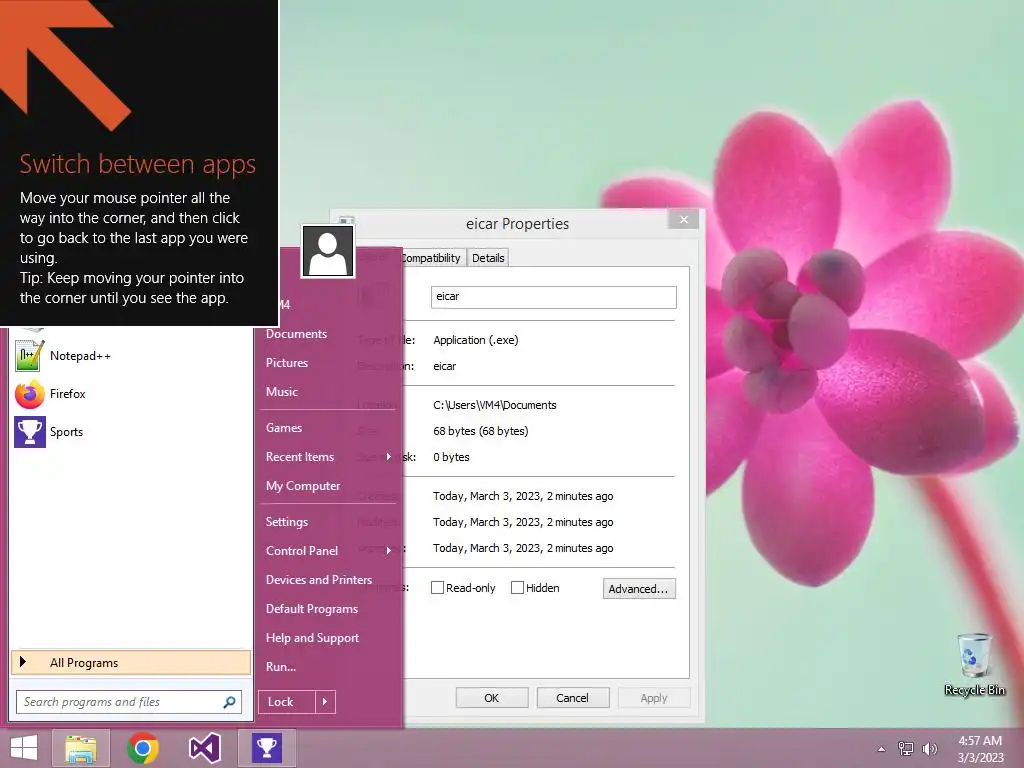Expand the Recent Items submenu arrow
The width and height of the screenshot is (1024, 768).
[389, 456]
